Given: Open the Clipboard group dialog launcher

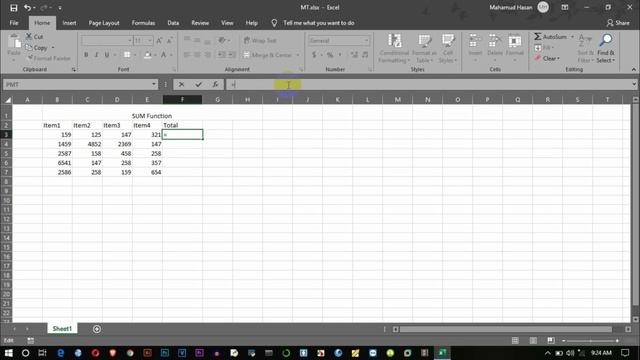Looking at the screenshot, I should [74, 69].
